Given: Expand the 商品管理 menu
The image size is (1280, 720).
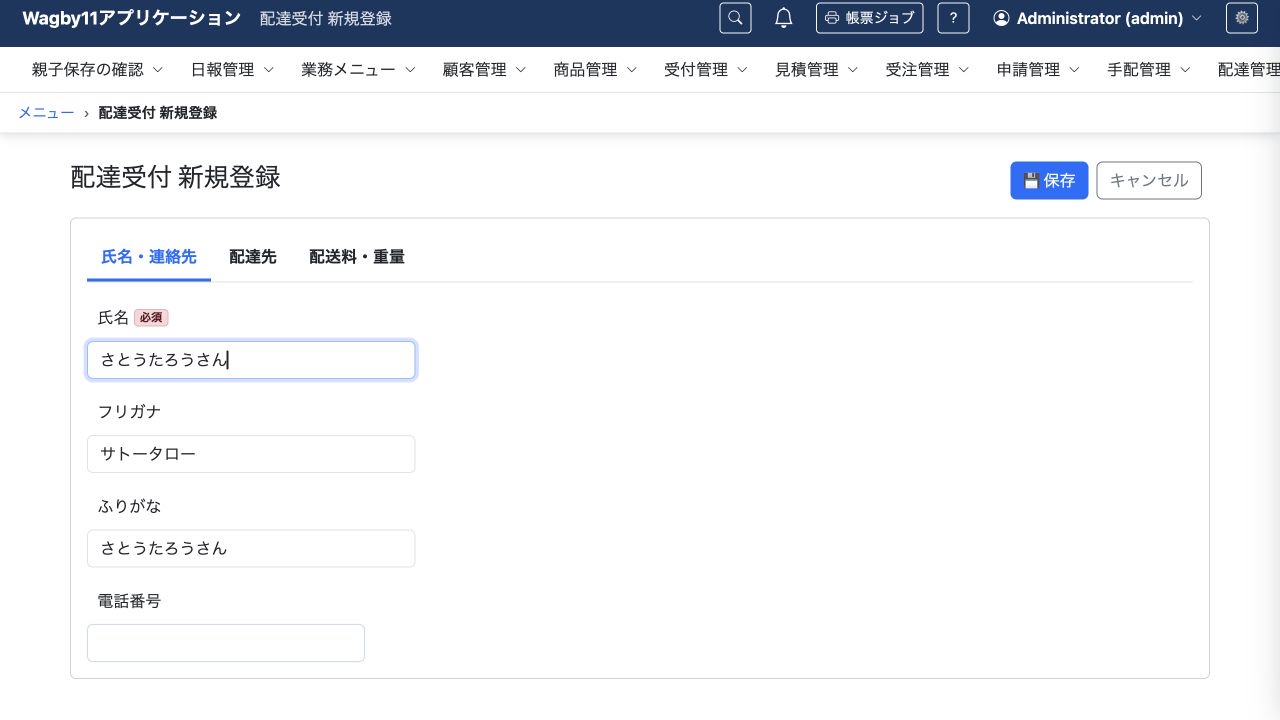Looking at the screenshot, I should [x=595, y=70].
